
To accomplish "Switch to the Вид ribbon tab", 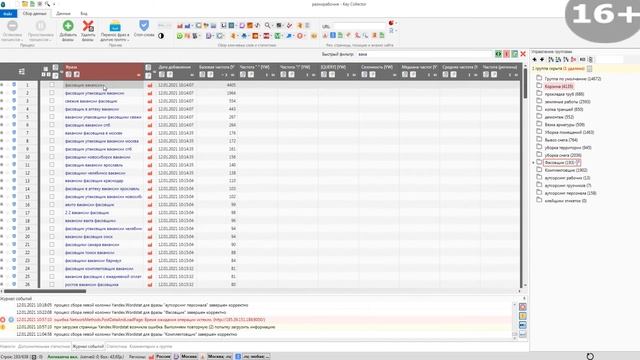I will pos(84,13).
